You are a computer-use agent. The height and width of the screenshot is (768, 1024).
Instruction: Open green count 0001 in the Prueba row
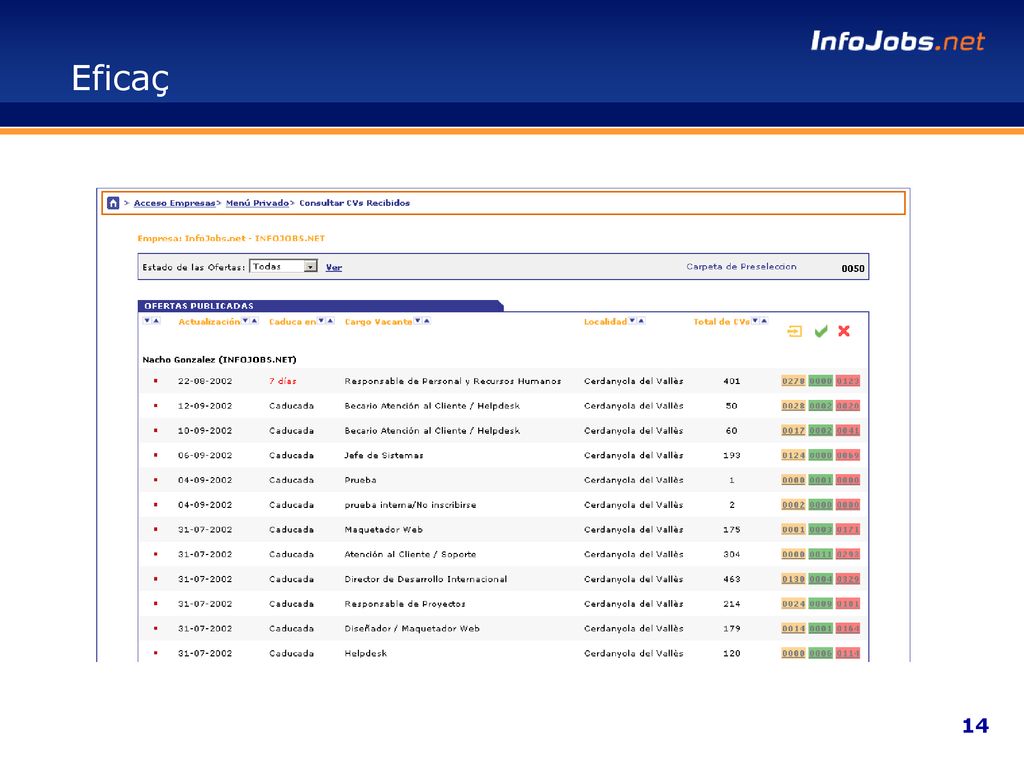pyautogui.click(x=821, y=480)
